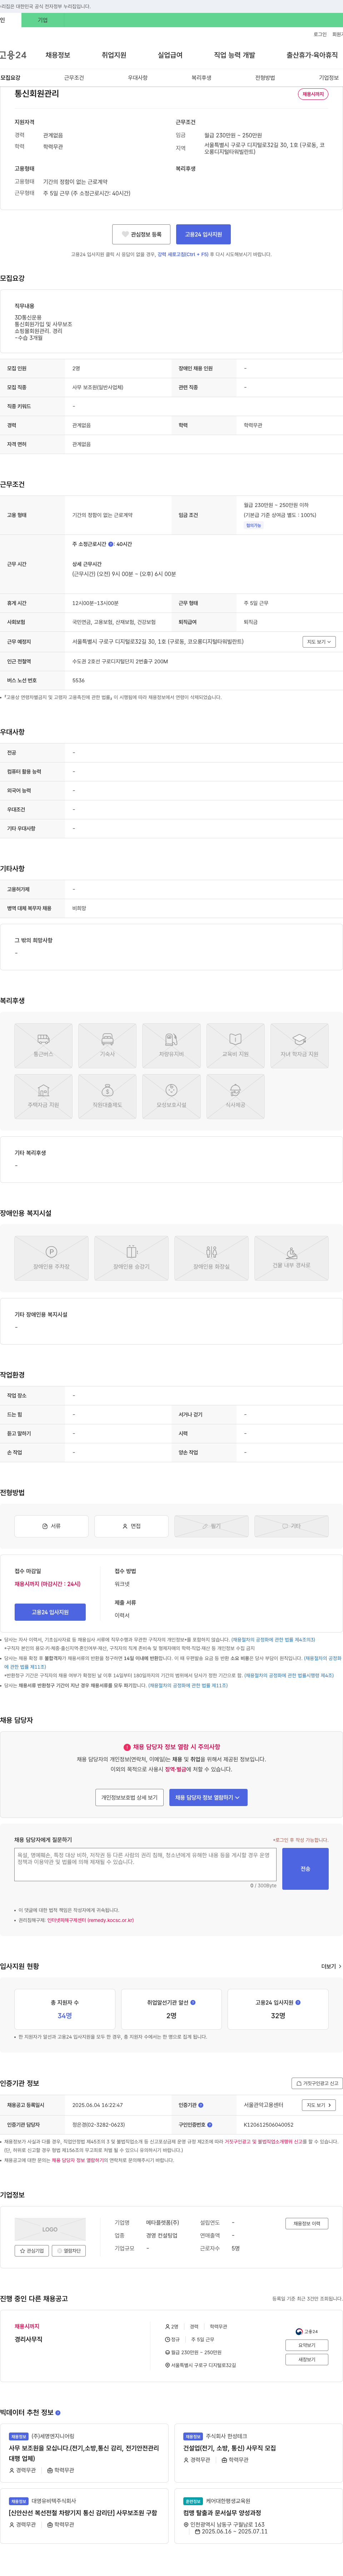Image resolution: width=343 pixels, height=2576 pixels.
Task: Click the 장애인용 화장실 facility icon
Action: click(x=211, y=1258)
